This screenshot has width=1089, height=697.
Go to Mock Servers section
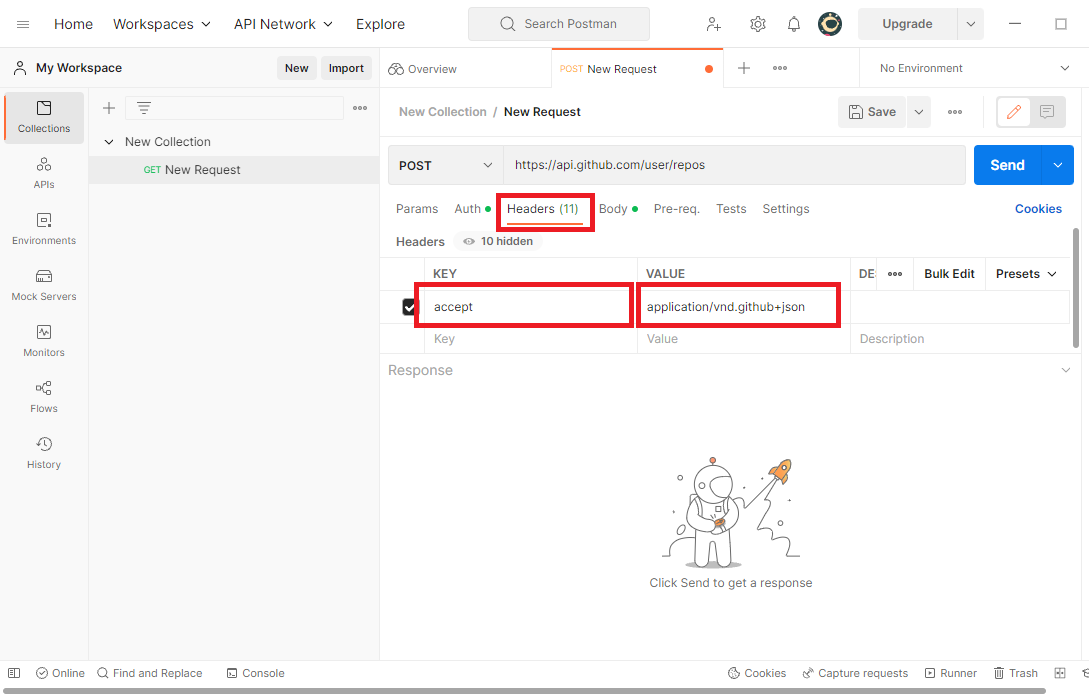(43, 286)
